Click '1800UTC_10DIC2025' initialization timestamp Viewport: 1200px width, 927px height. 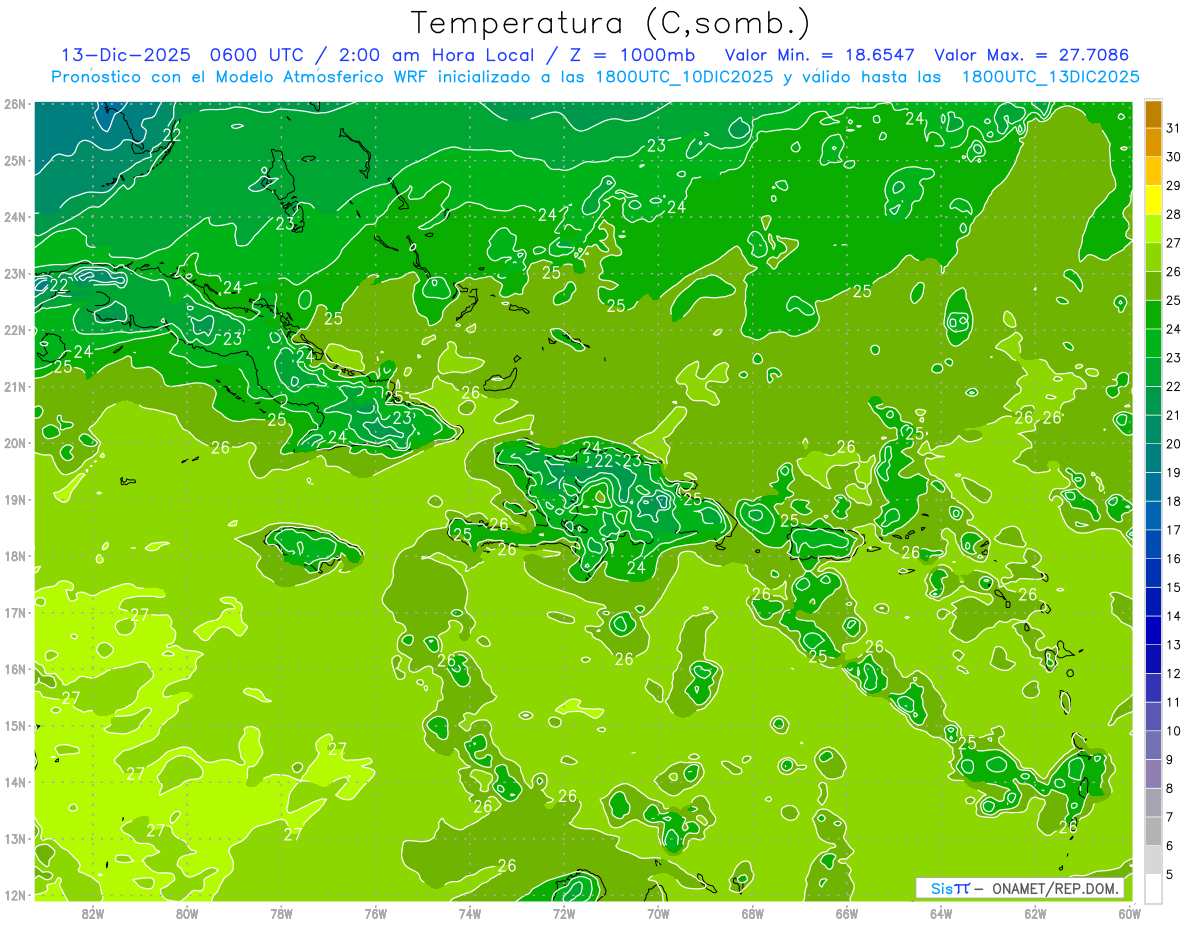point(684,77)
